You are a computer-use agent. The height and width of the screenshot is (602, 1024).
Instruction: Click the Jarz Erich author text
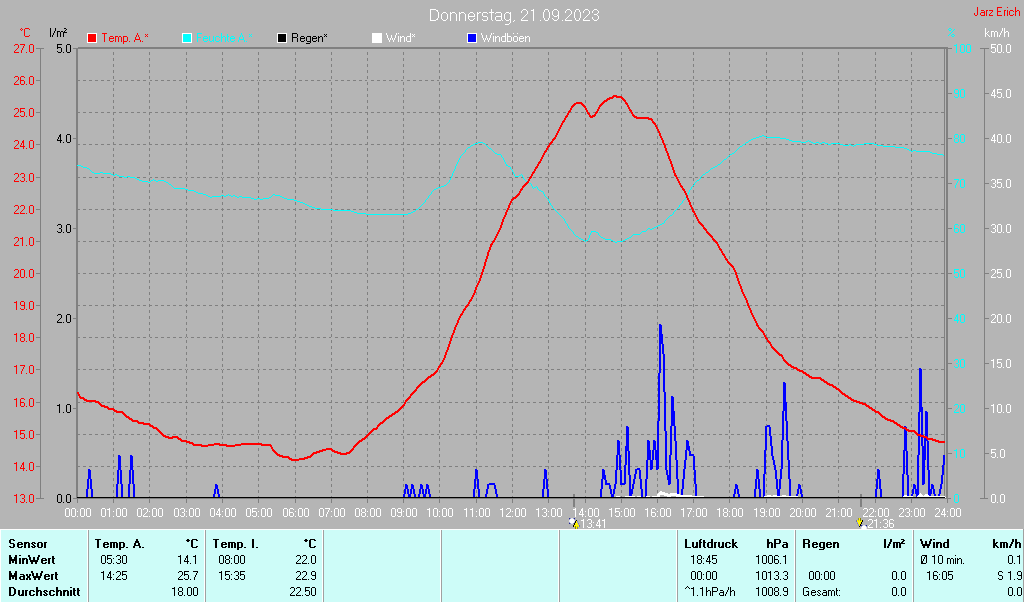(x=997, y=13)
